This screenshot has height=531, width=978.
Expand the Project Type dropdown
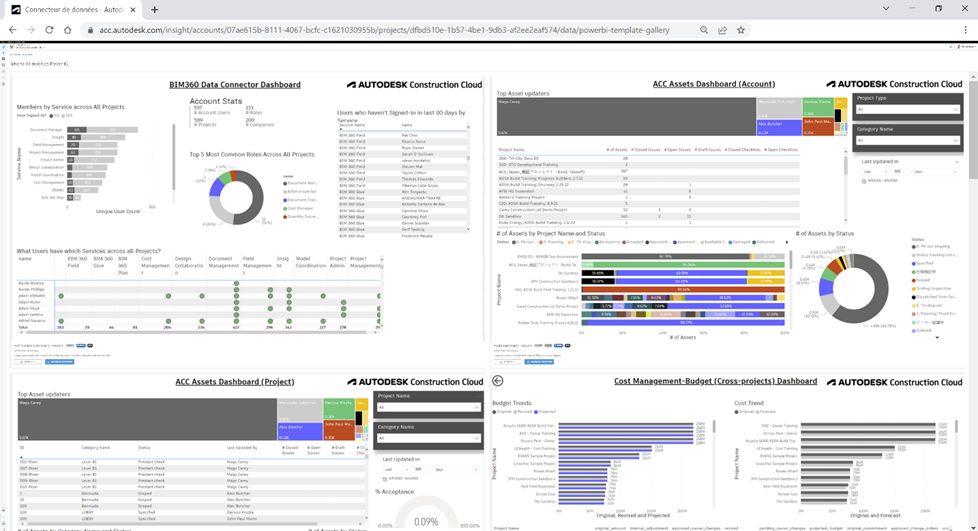(x=908, y=109)
